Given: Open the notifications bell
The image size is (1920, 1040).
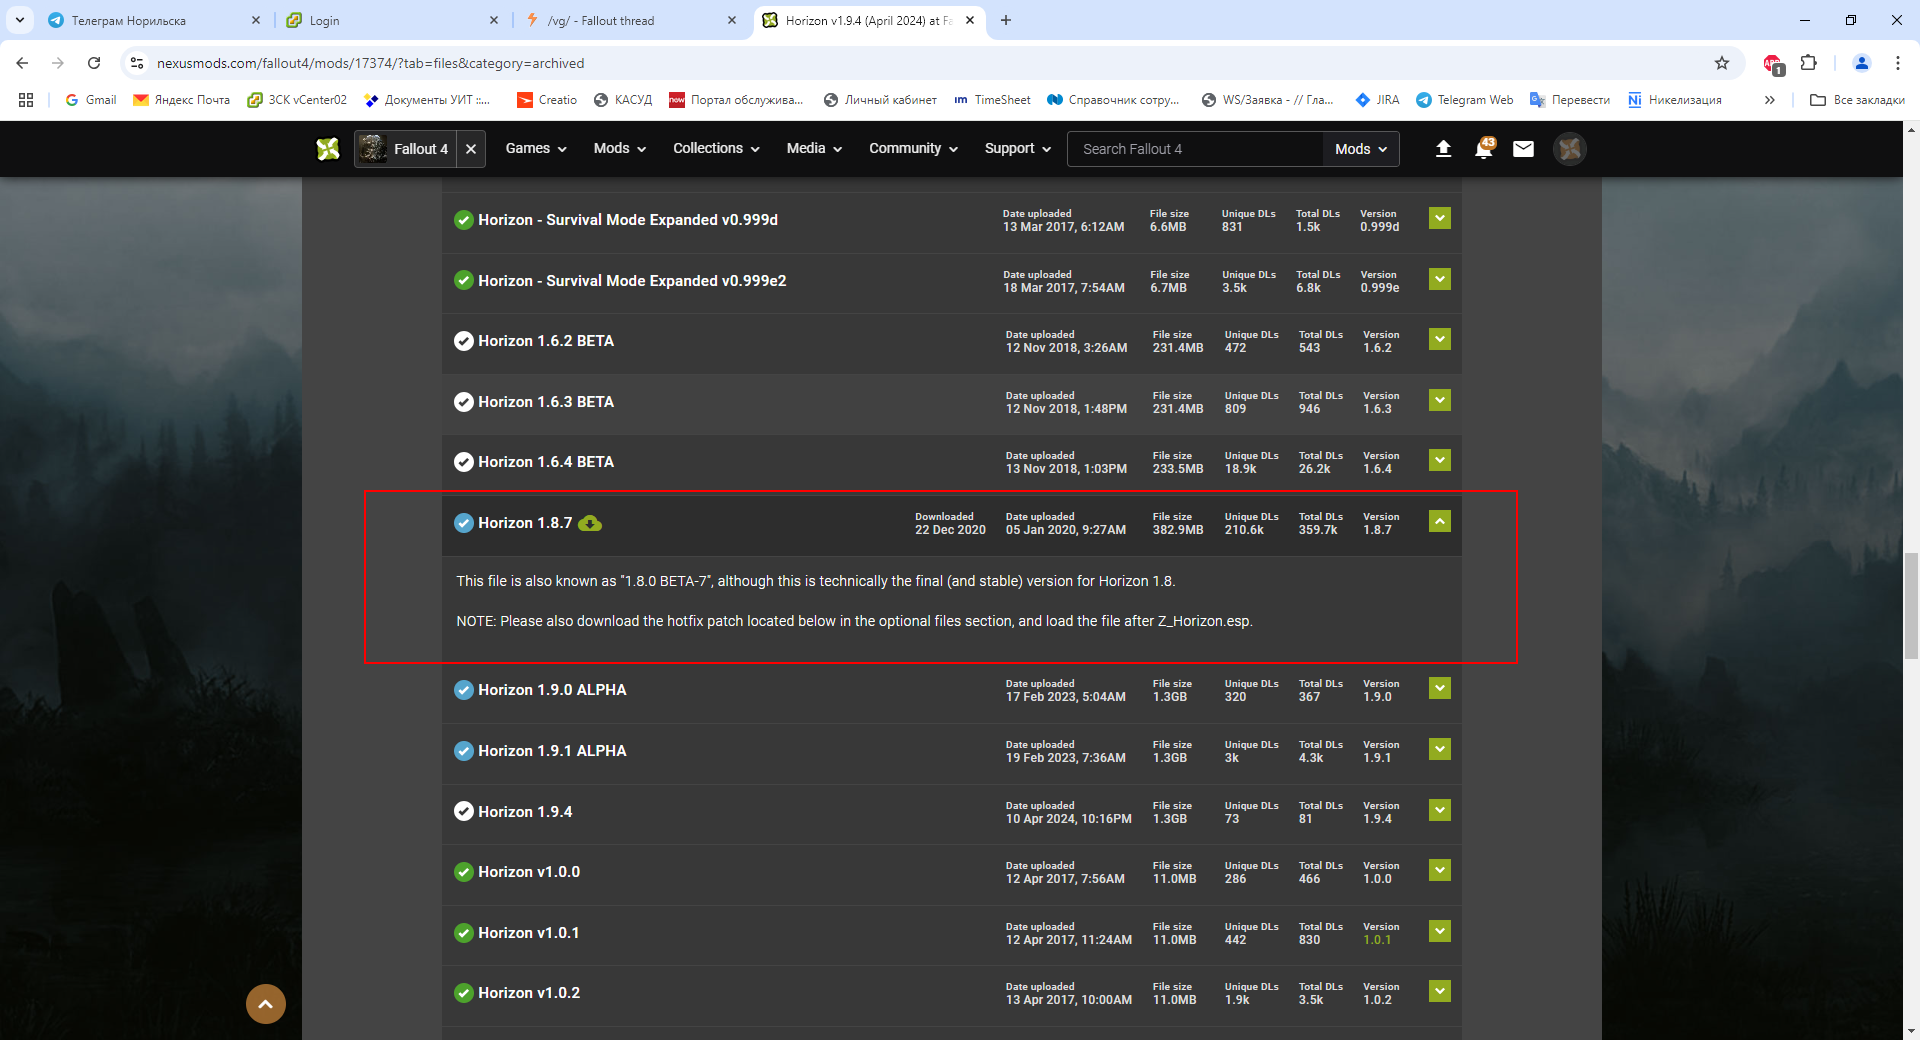Looking at the screenshot, I should click(1484, 149).
